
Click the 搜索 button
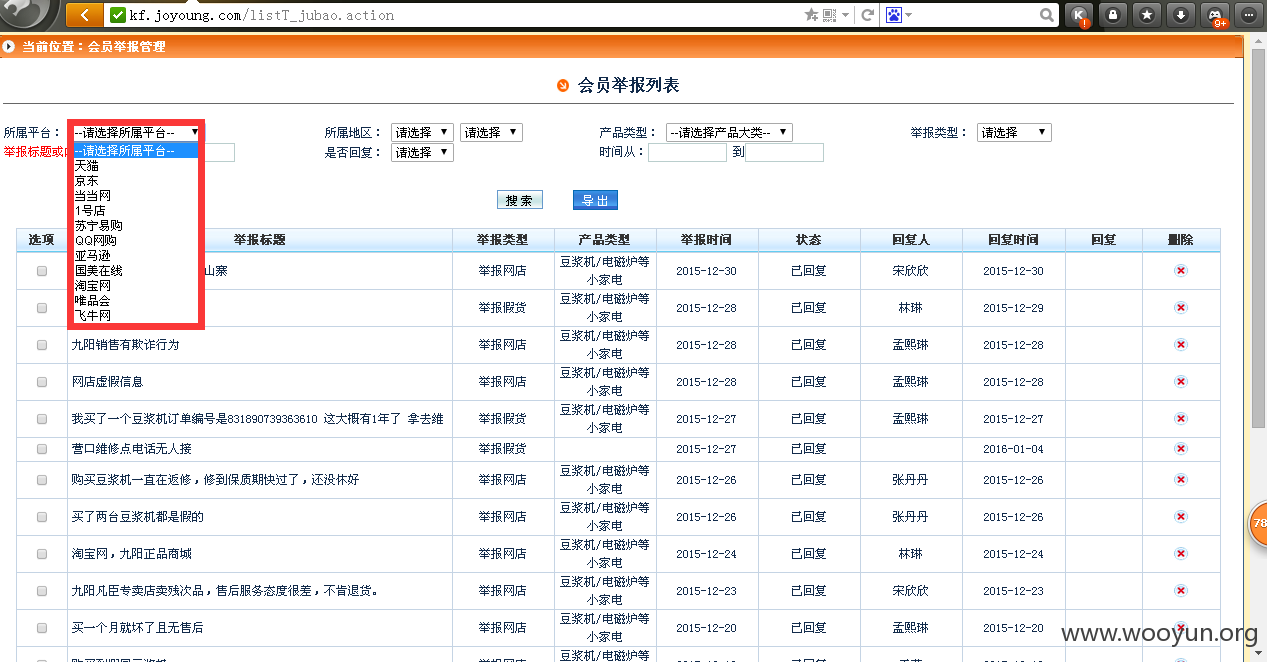coord(519,200)
